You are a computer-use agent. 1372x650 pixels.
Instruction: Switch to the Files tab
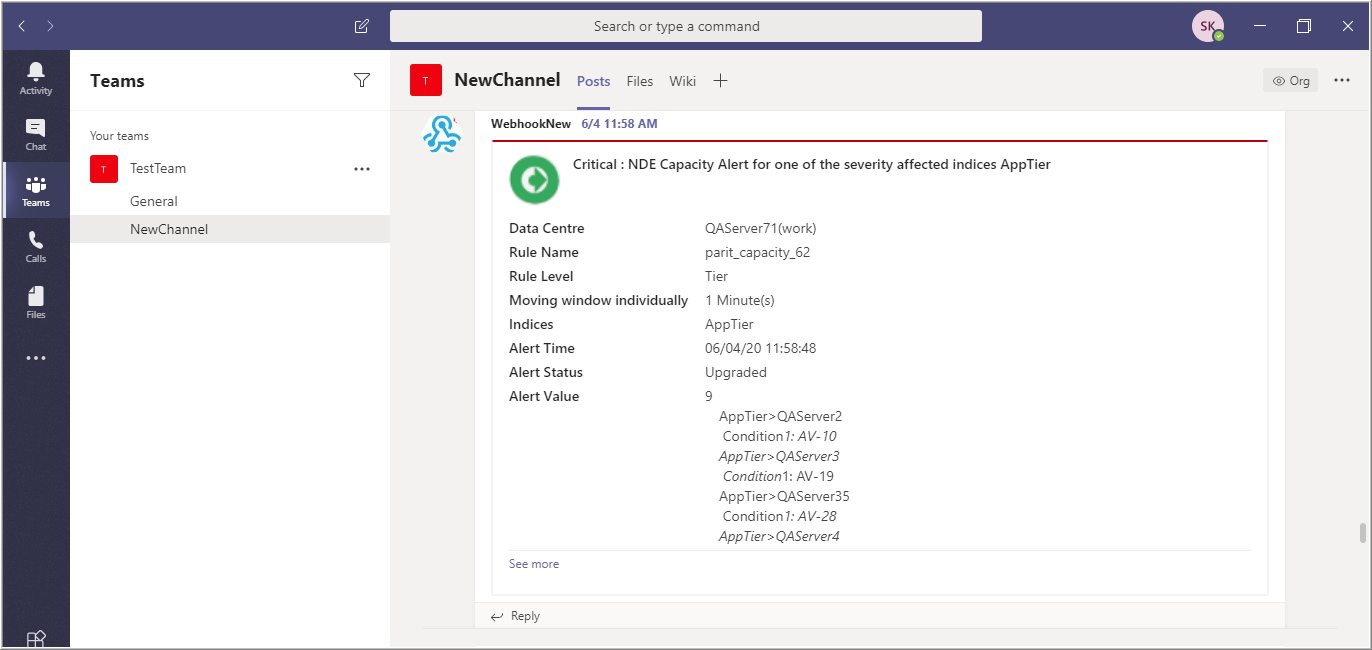[x=640, y=81]
